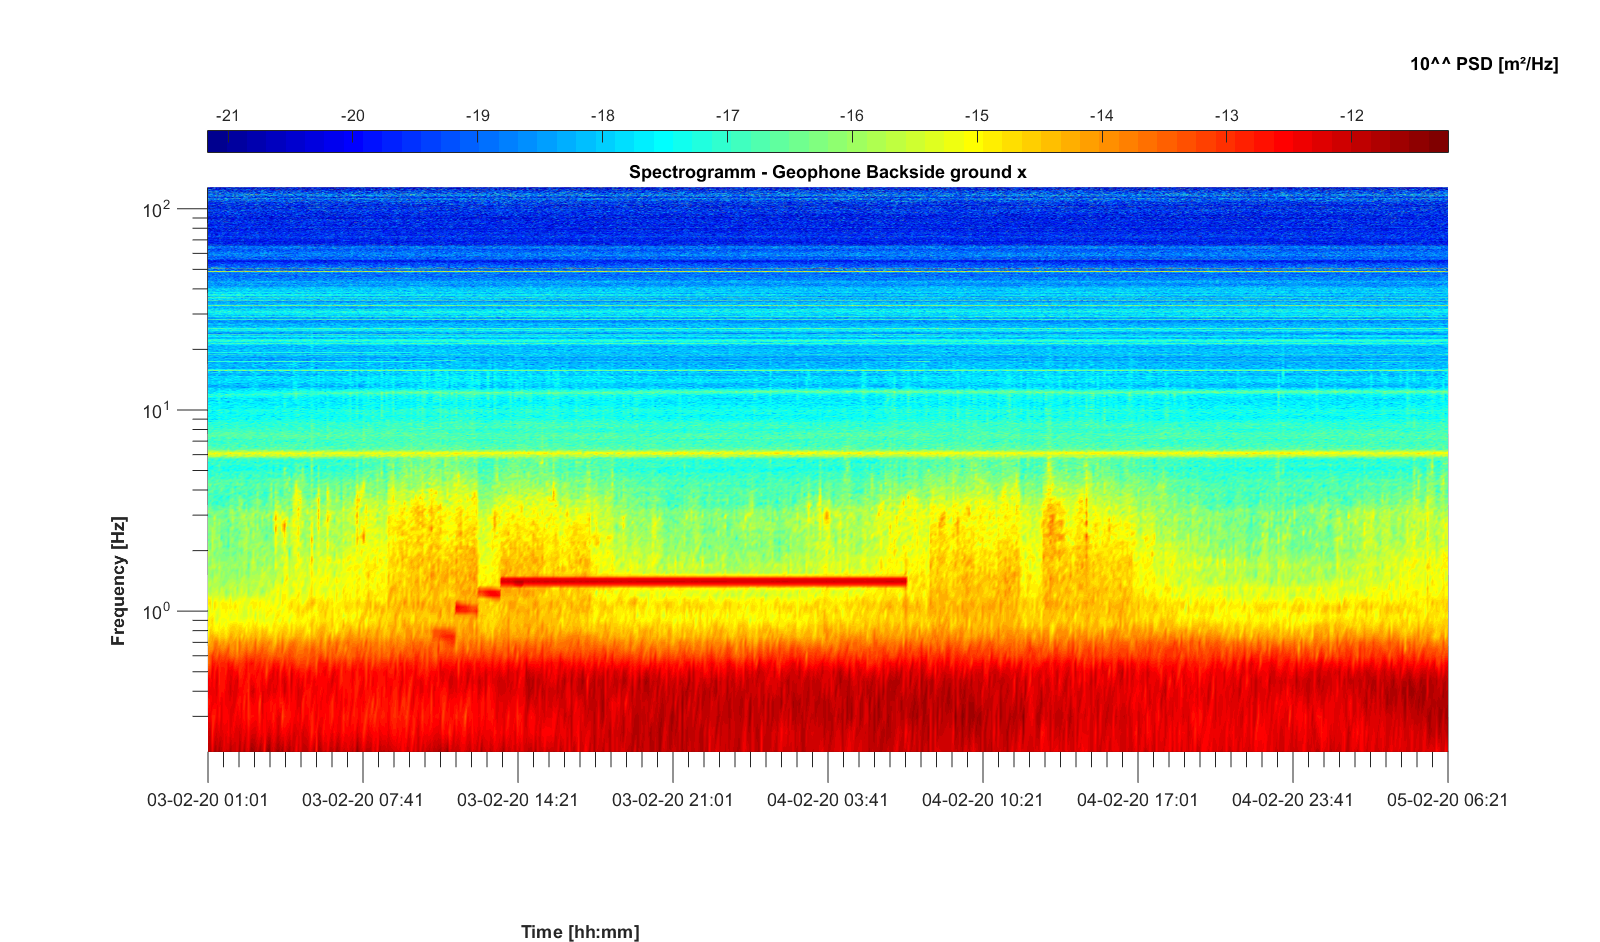Click the lowest short red step segment

point(445,634)
